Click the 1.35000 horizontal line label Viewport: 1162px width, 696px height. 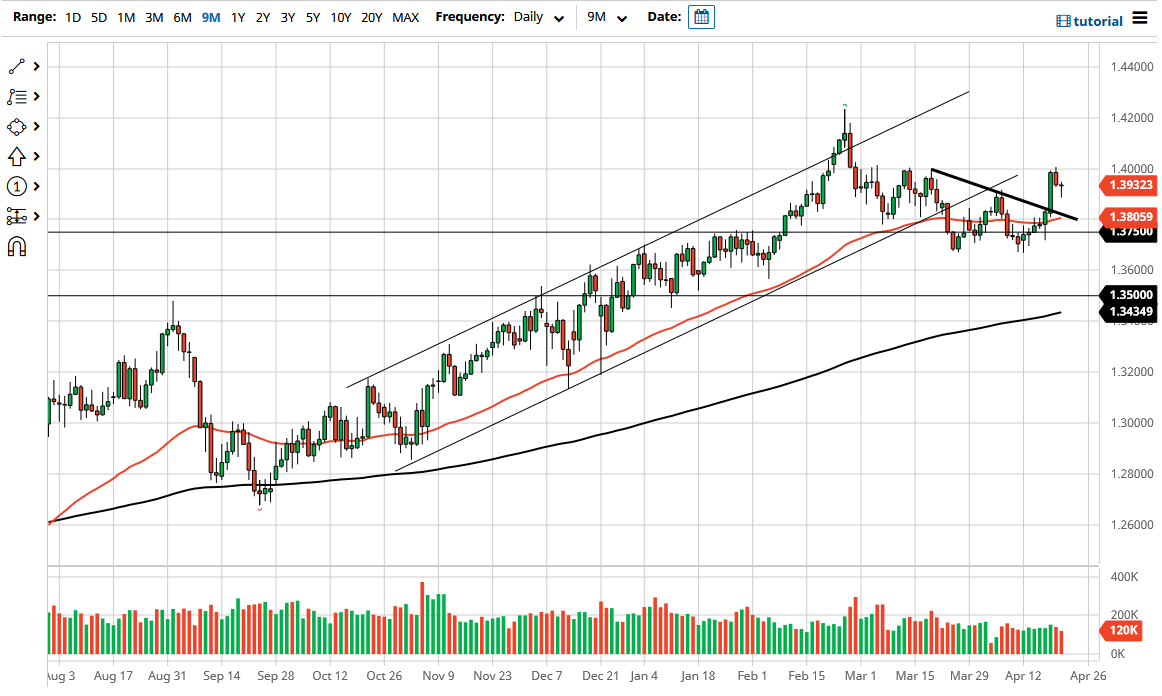coord(1129,295)
